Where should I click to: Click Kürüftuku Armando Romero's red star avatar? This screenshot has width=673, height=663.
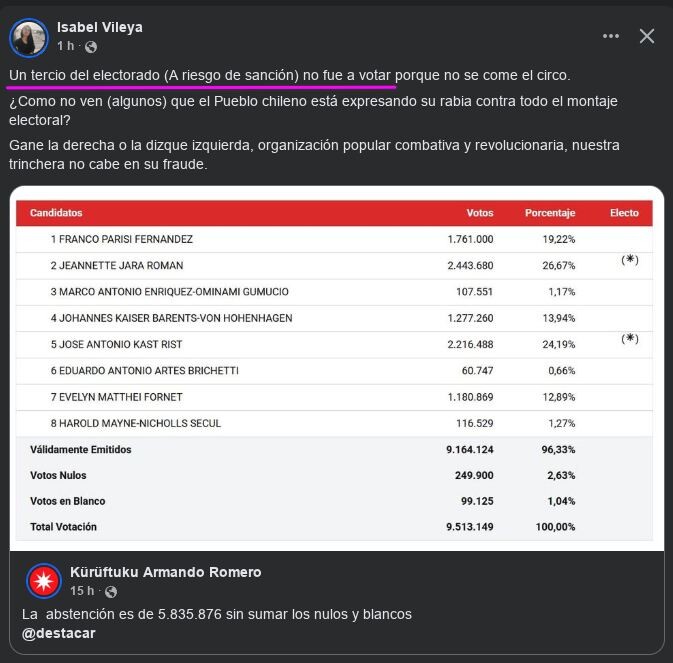point(44,581)
